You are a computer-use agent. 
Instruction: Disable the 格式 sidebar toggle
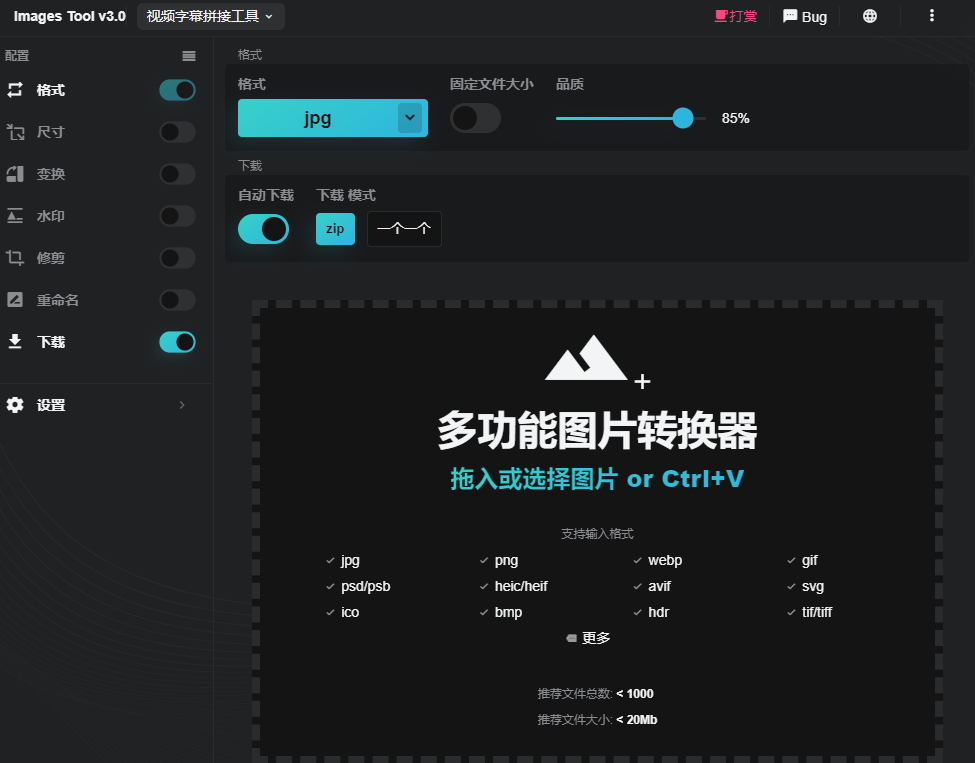click(177, 90)
